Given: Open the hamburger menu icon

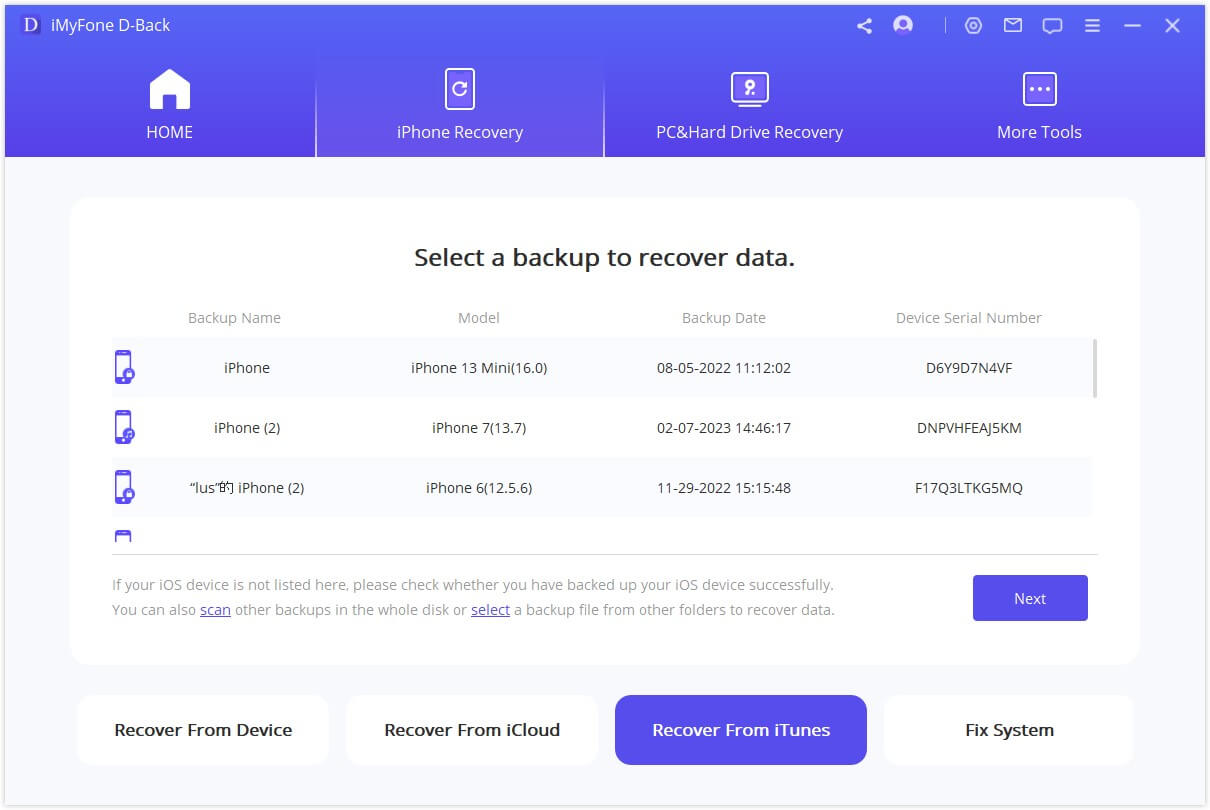Looking at the screenshot, I should [1092, 26].
